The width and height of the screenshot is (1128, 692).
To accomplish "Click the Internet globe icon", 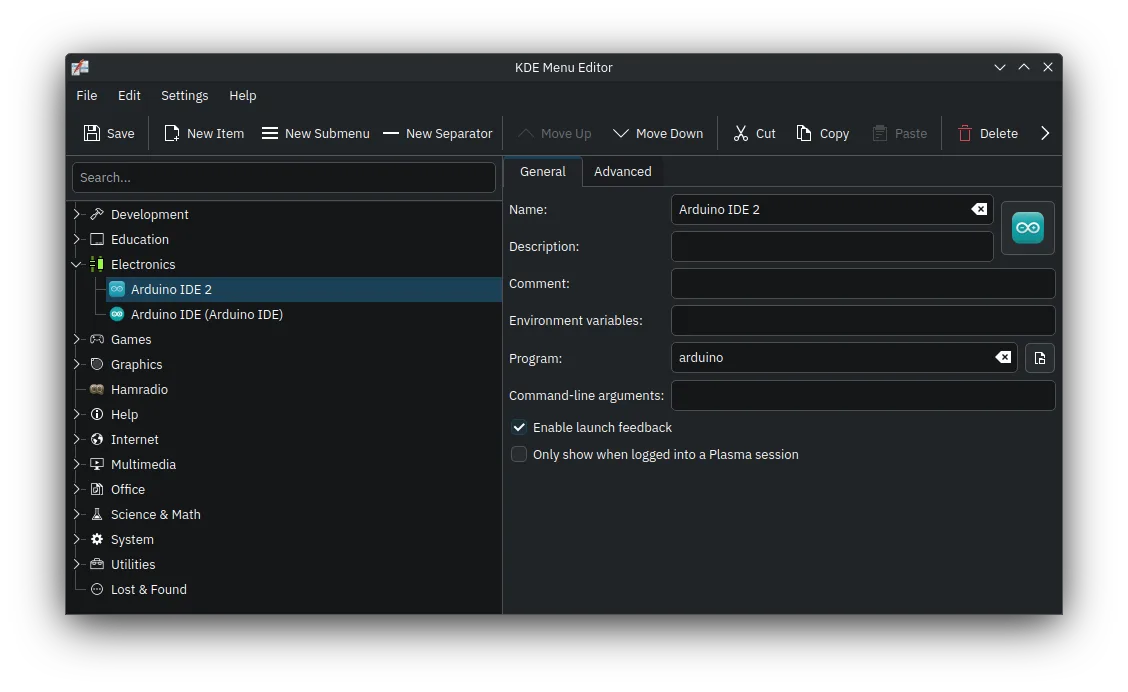I will (x=97, y=440).
